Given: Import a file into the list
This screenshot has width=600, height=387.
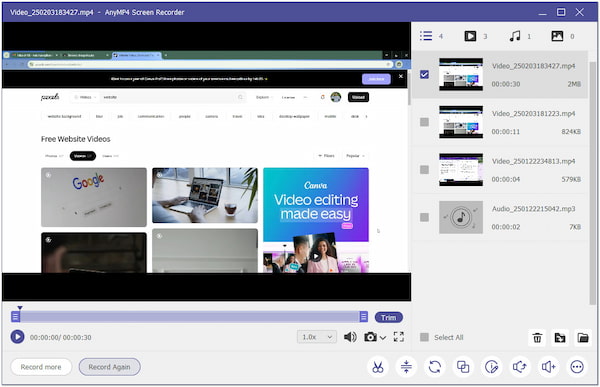Looking at the screenshot, I should point(560,338).
